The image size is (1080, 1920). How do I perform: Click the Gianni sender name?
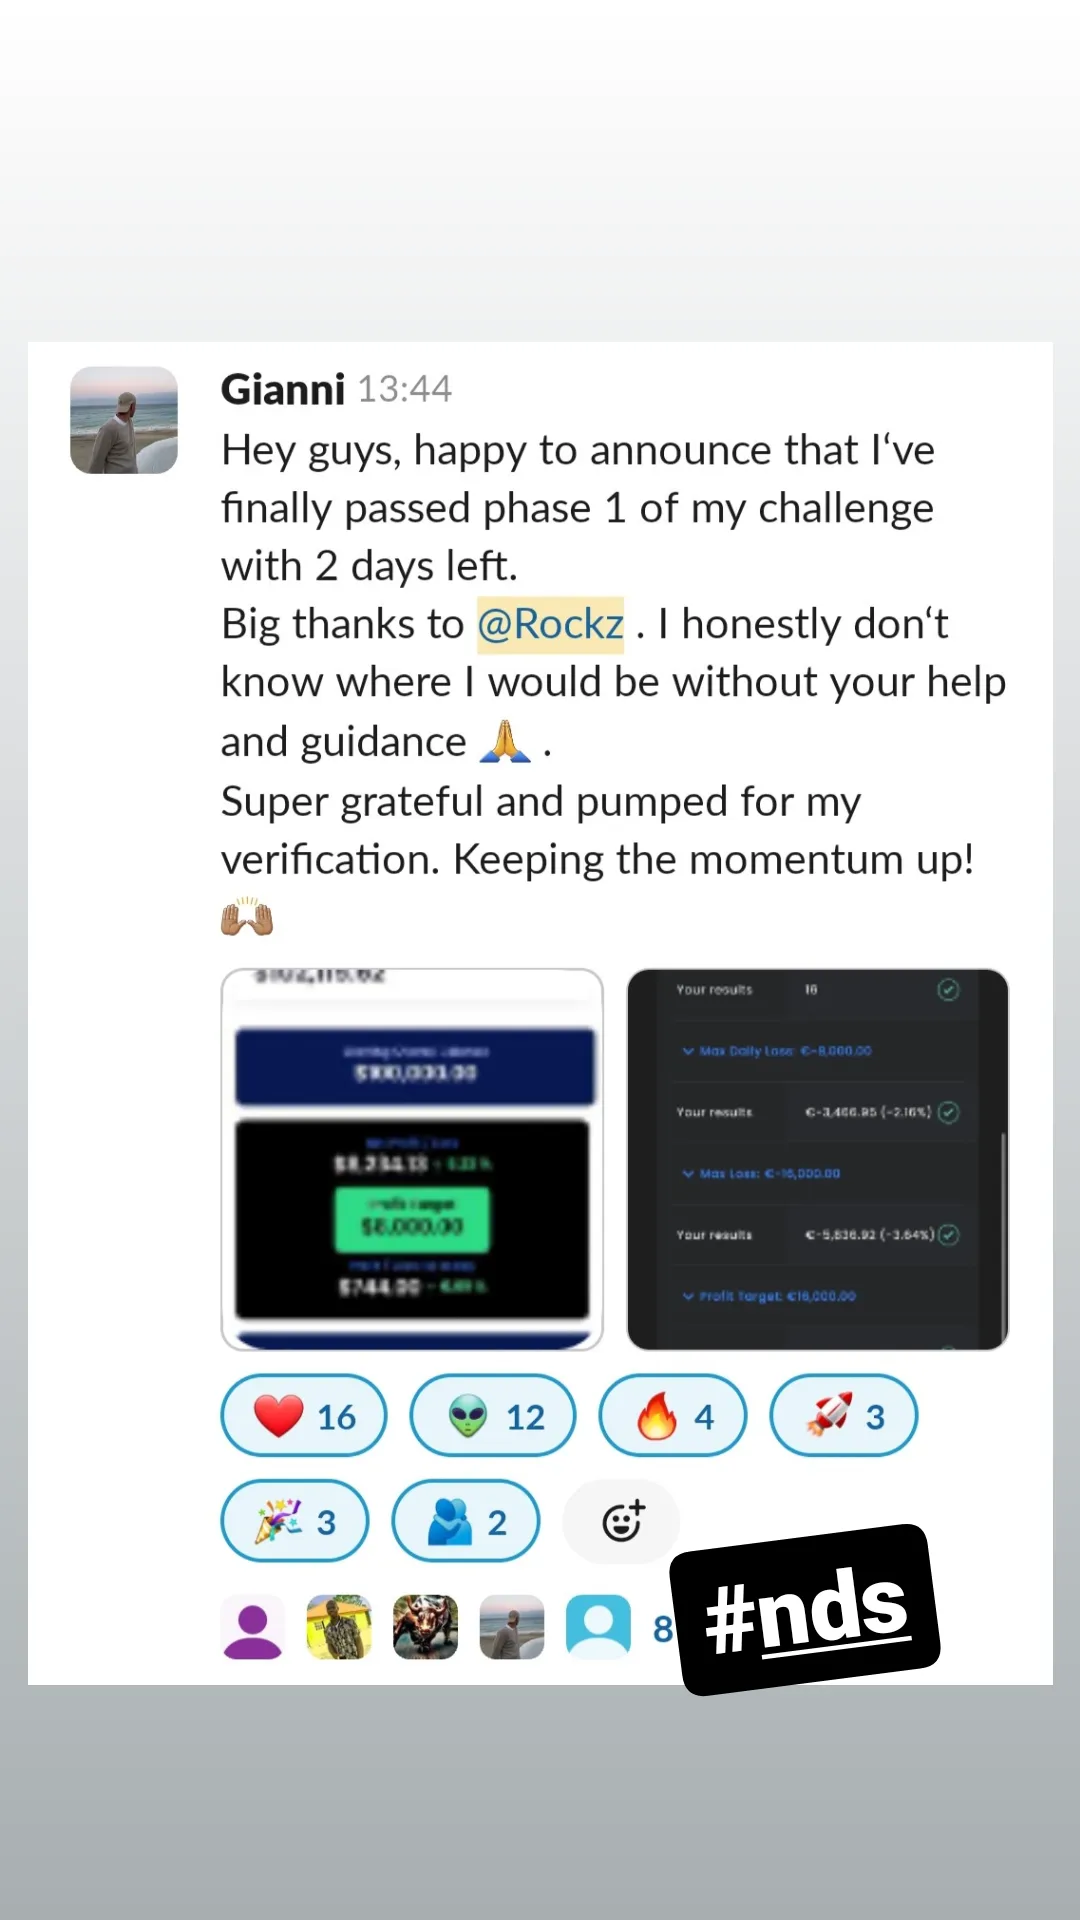point(283,389)
